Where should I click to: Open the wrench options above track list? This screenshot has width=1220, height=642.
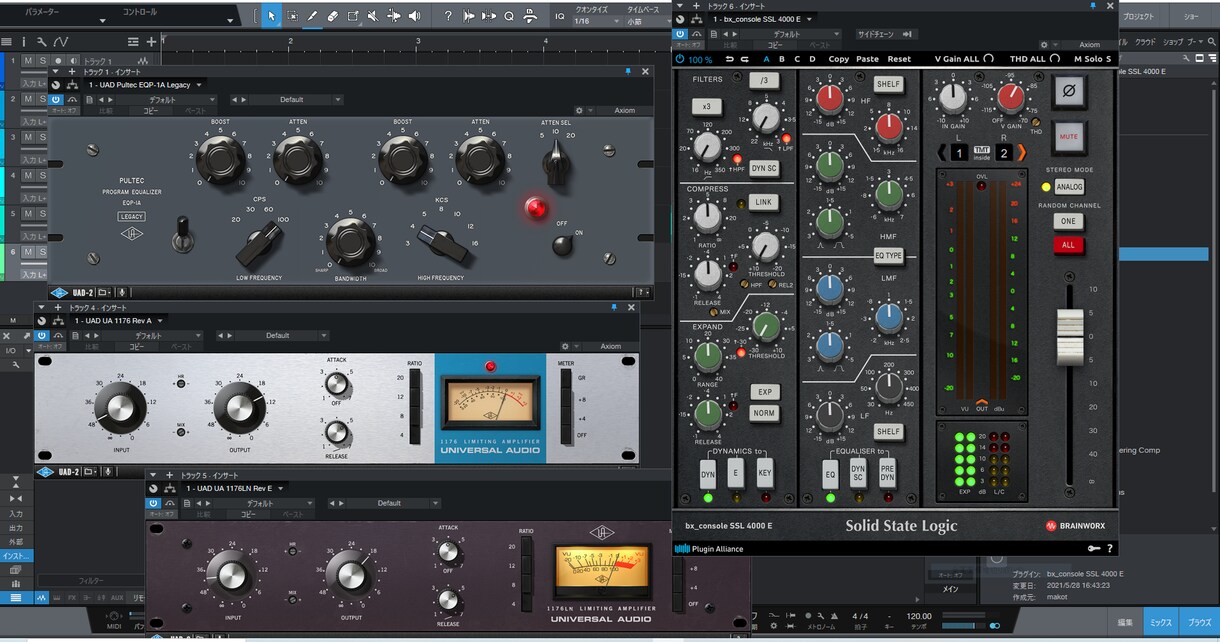pos(41,42)
